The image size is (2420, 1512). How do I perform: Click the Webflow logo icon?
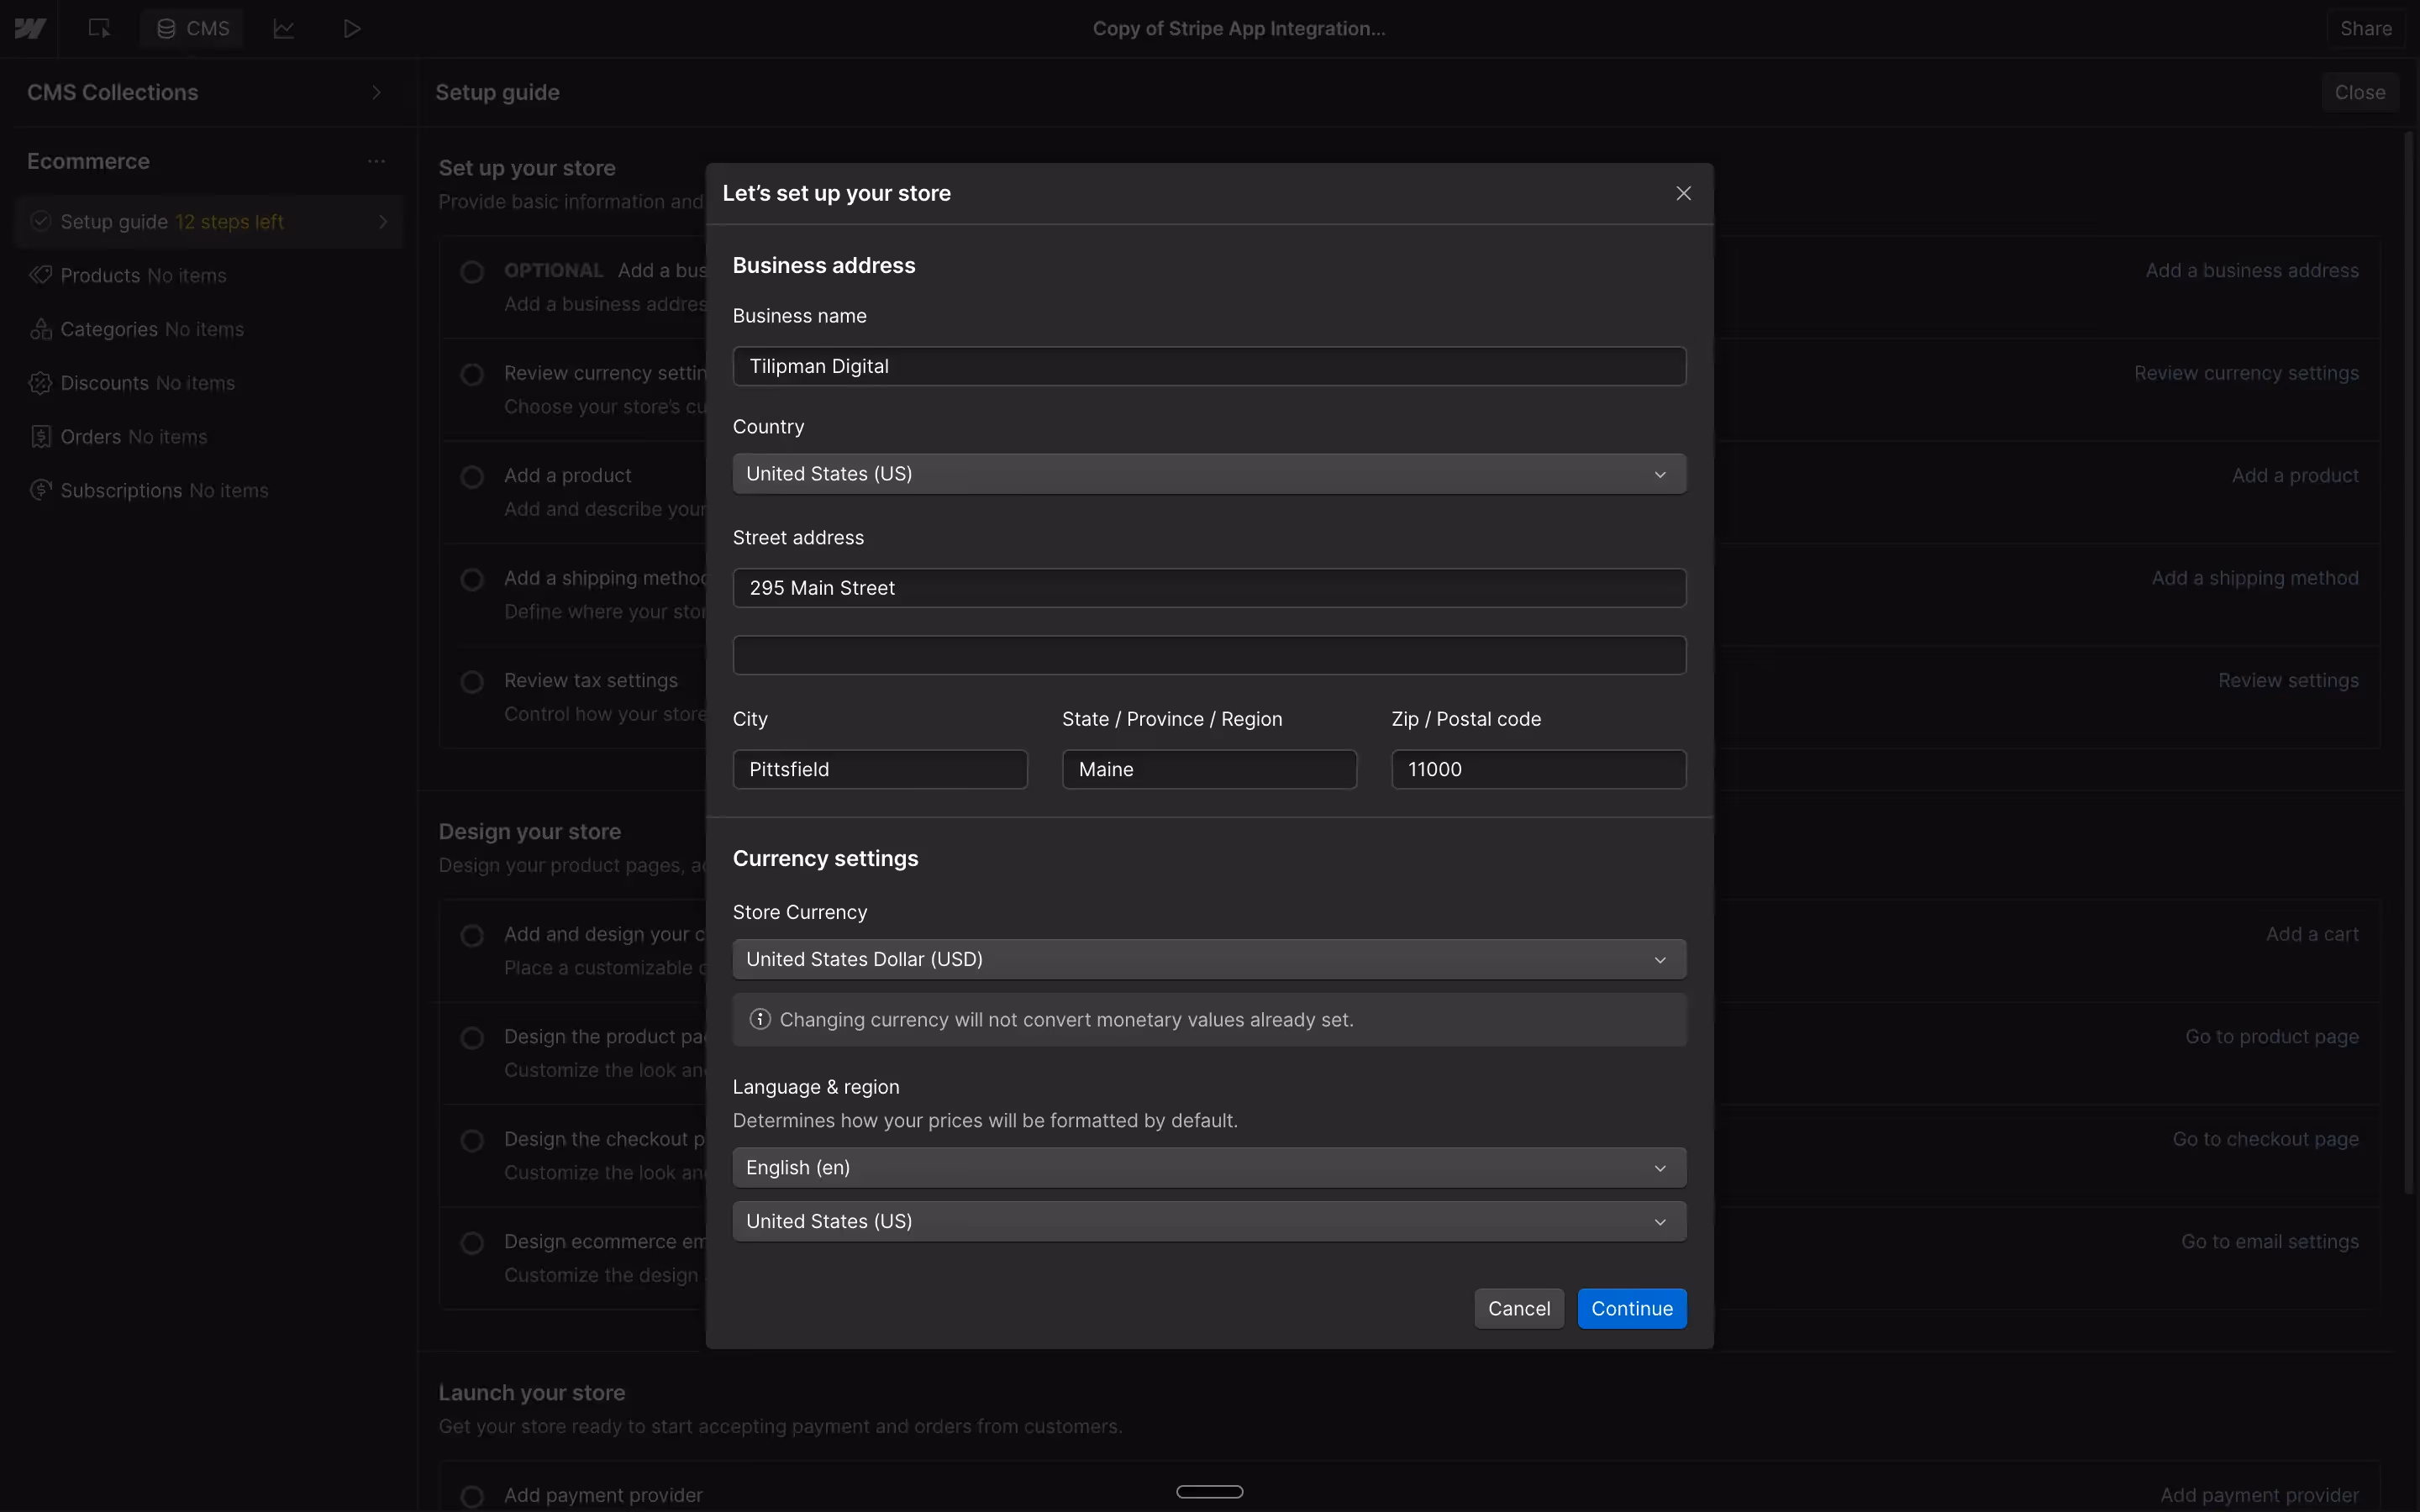click(30, 28)
